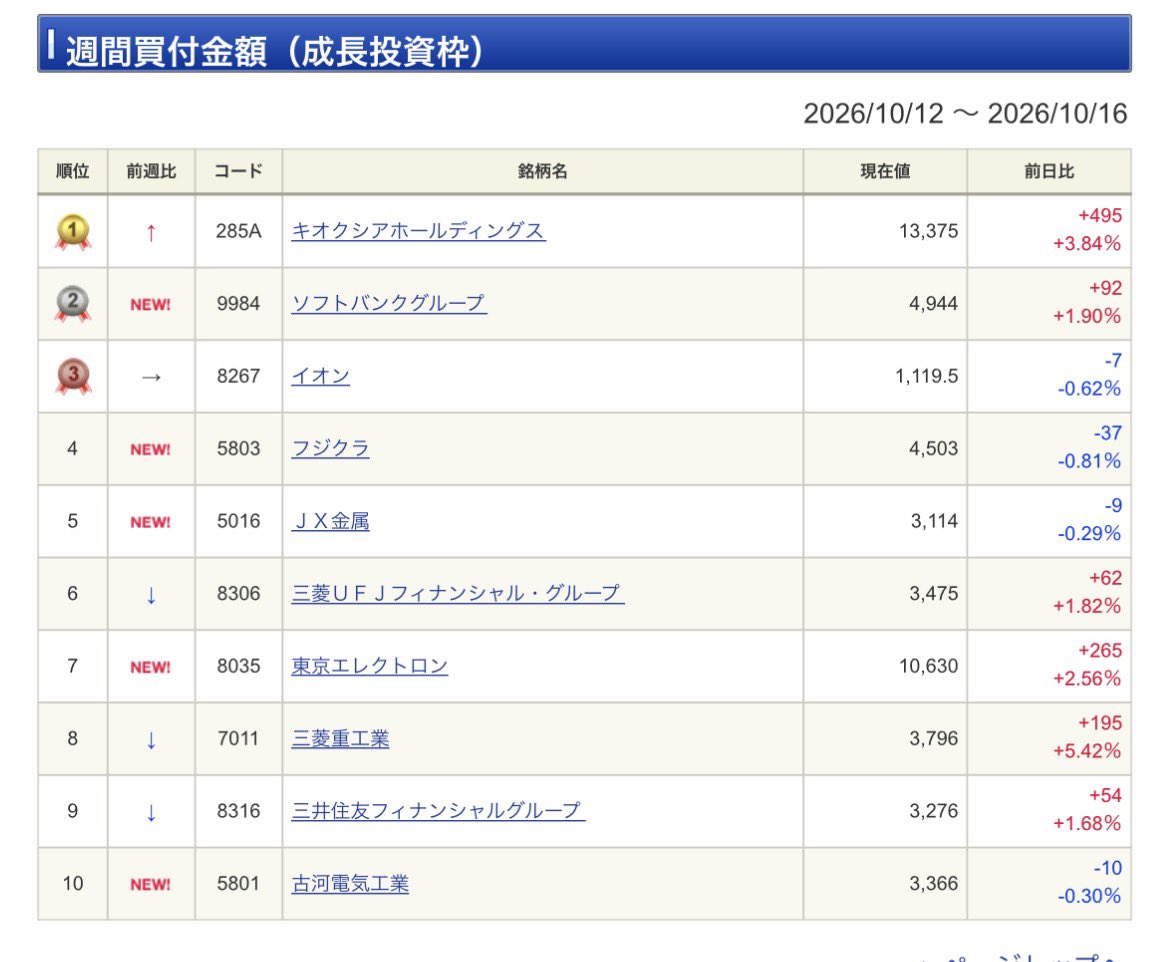Open the 三菱重工業 stock link
The width and height of the screenshot is (1170, 962).
[340, 738]
